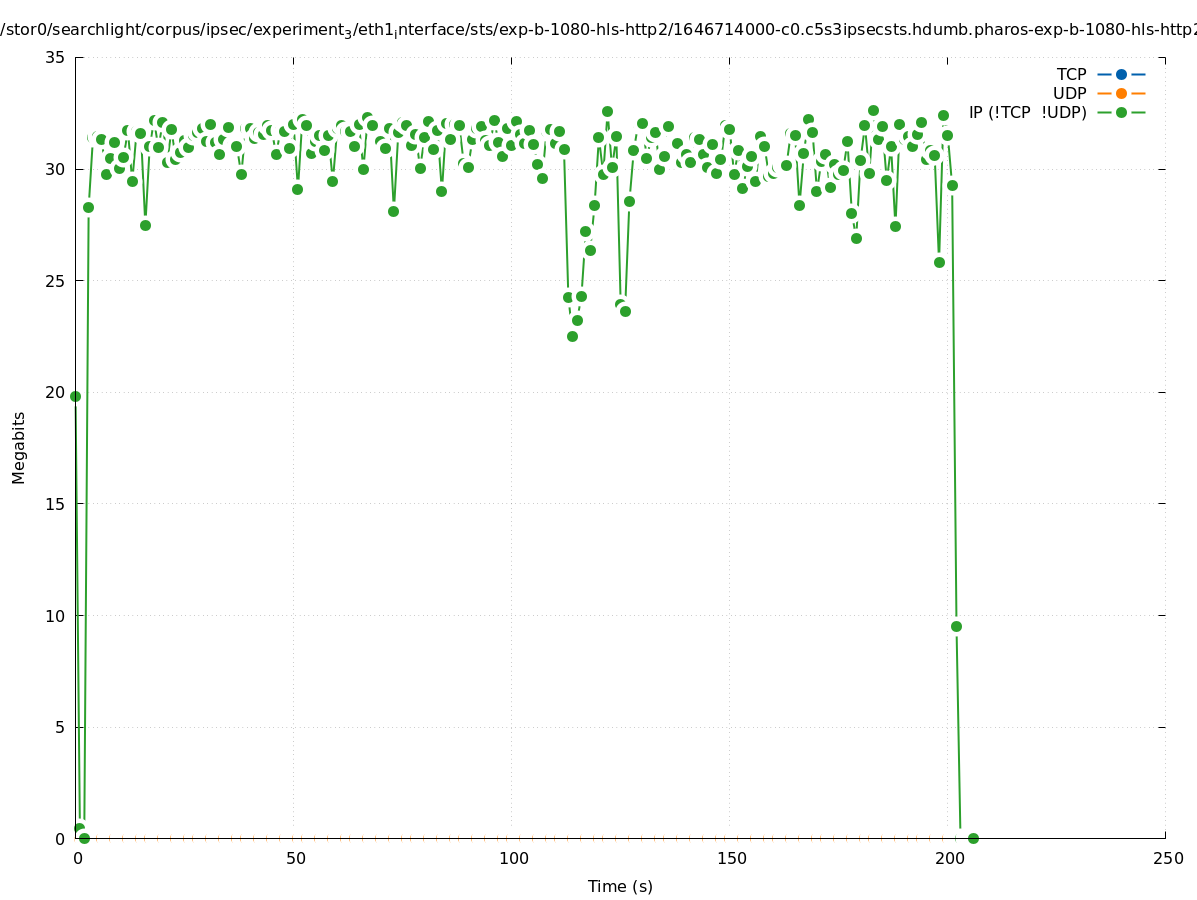The height and width of the screenshot is (900, 1197).
Task: Click the blue TCP legend marker
Action: click(1121, 74)
